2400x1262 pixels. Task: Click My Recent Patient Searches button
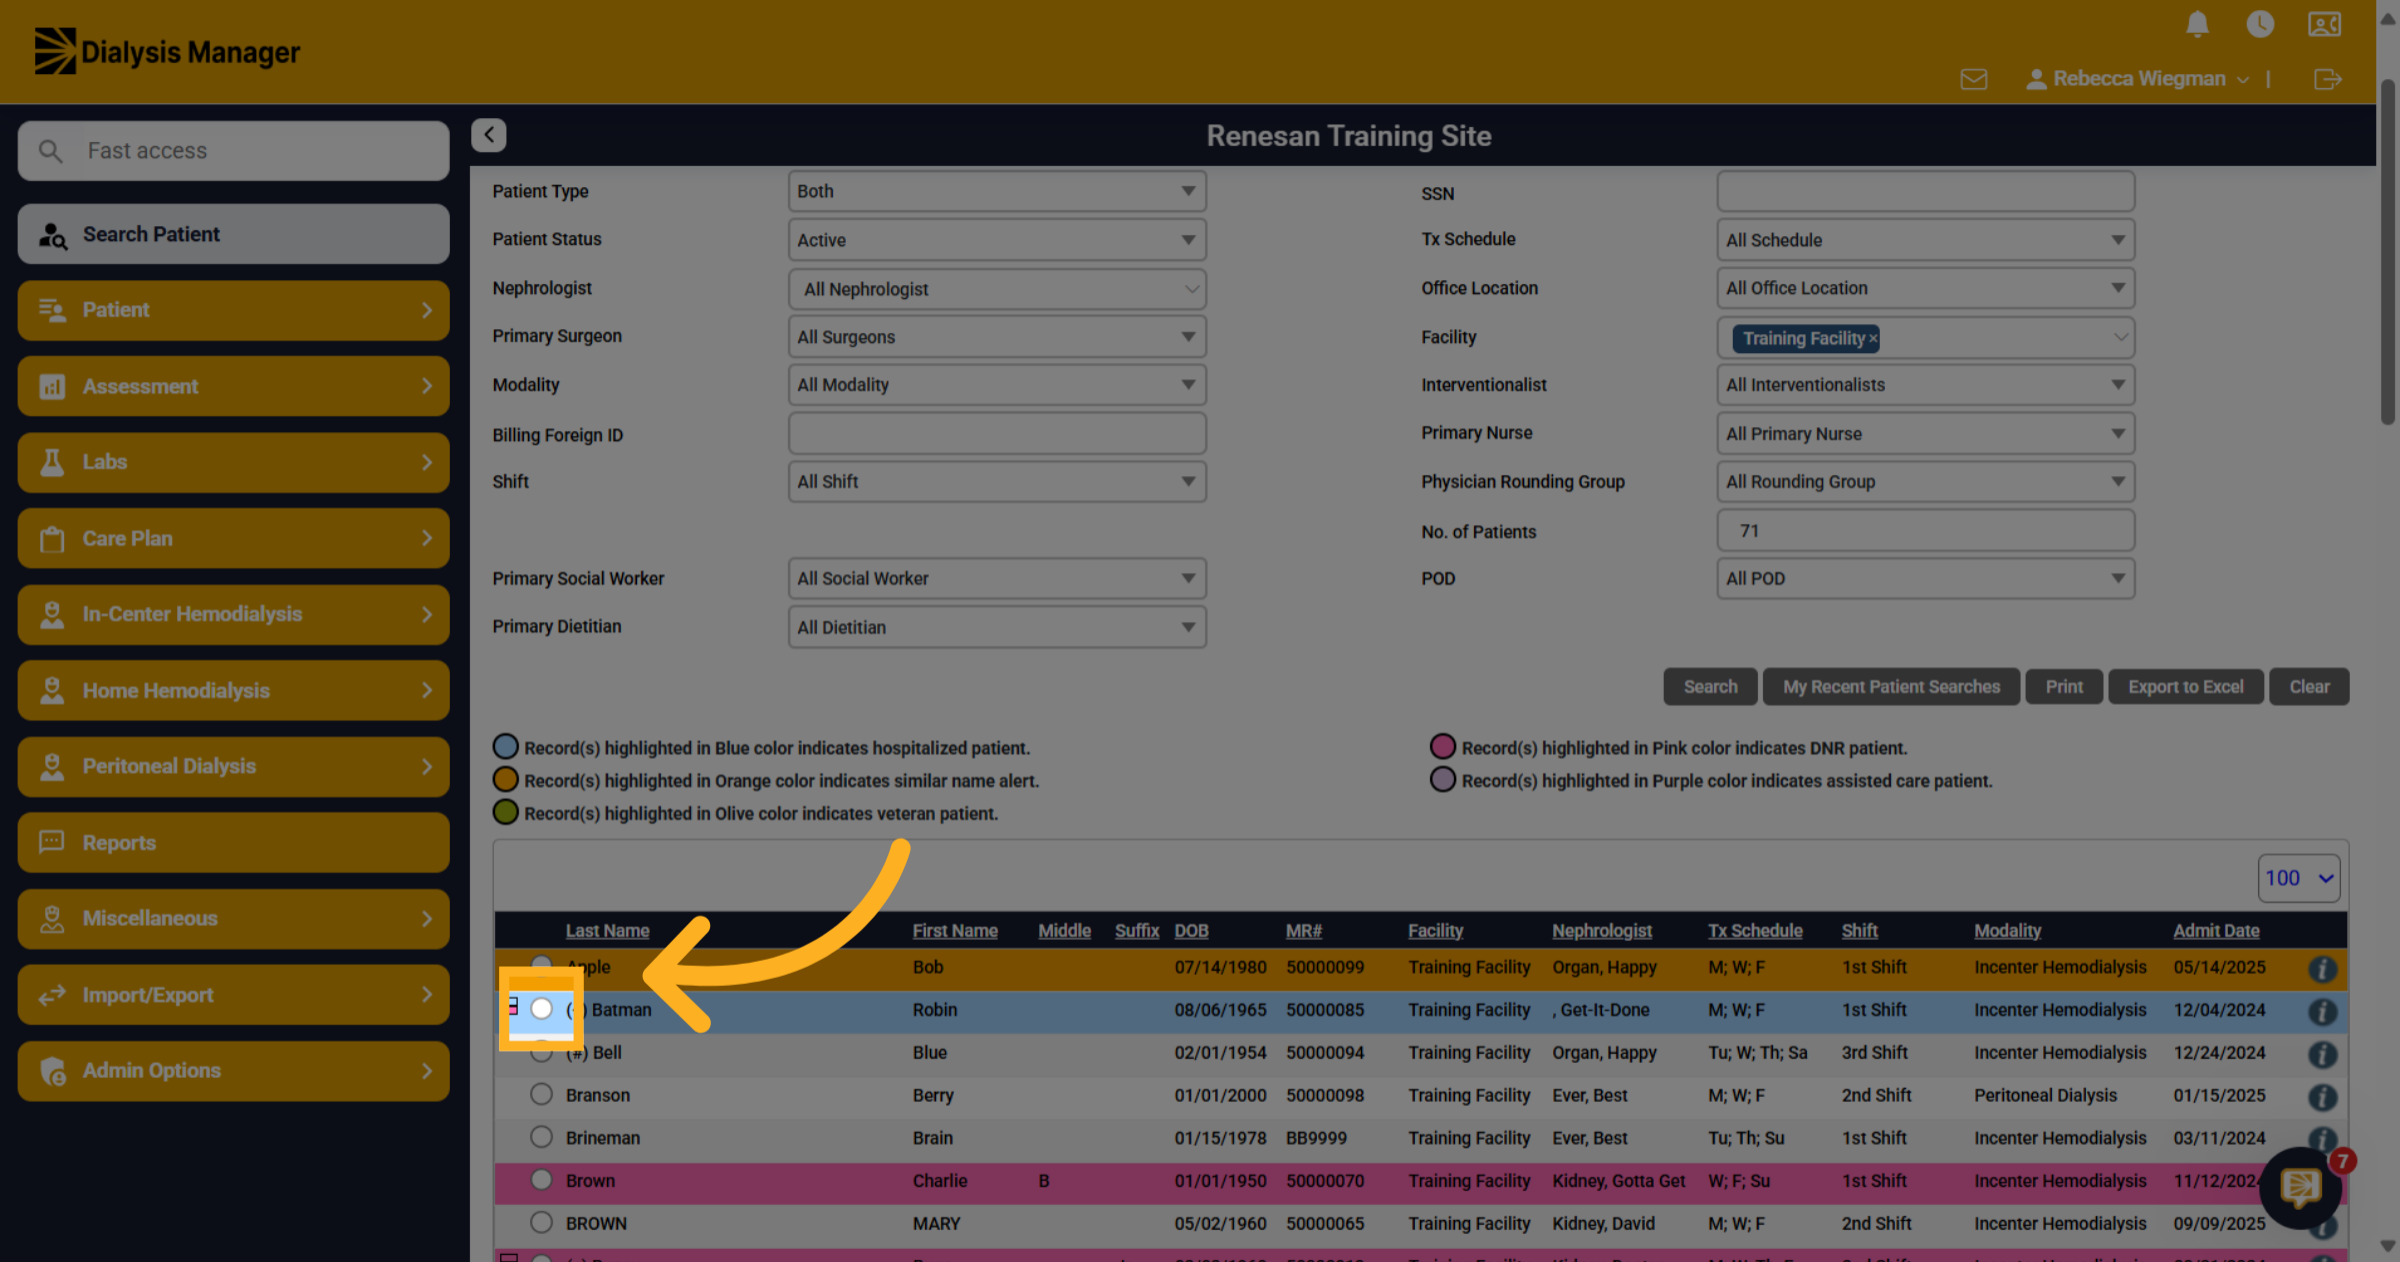[x=1891, y=687]
